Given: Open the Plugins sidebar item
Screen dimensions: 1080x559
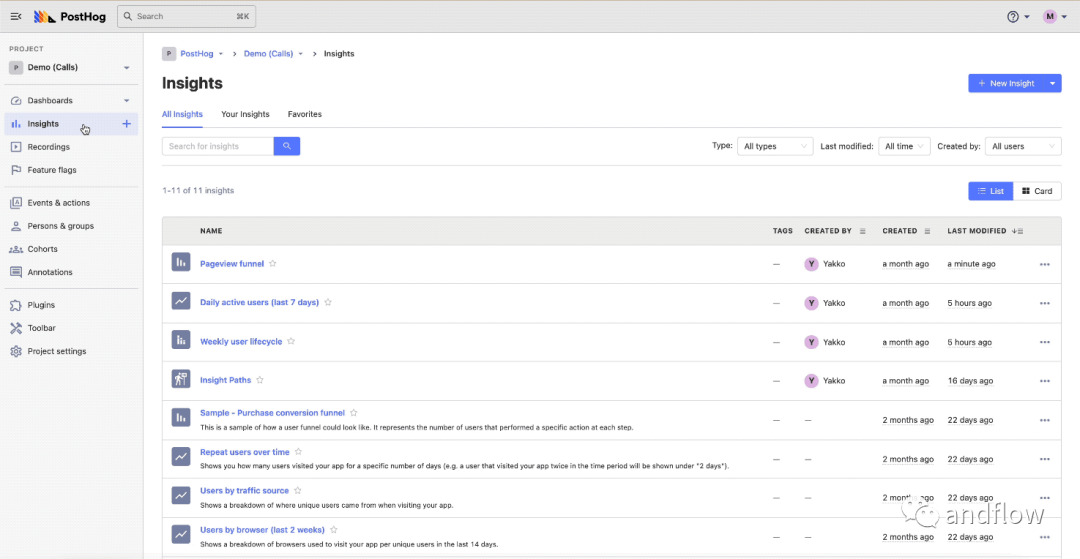Looking at the screenshot, I should coord(41,305).
